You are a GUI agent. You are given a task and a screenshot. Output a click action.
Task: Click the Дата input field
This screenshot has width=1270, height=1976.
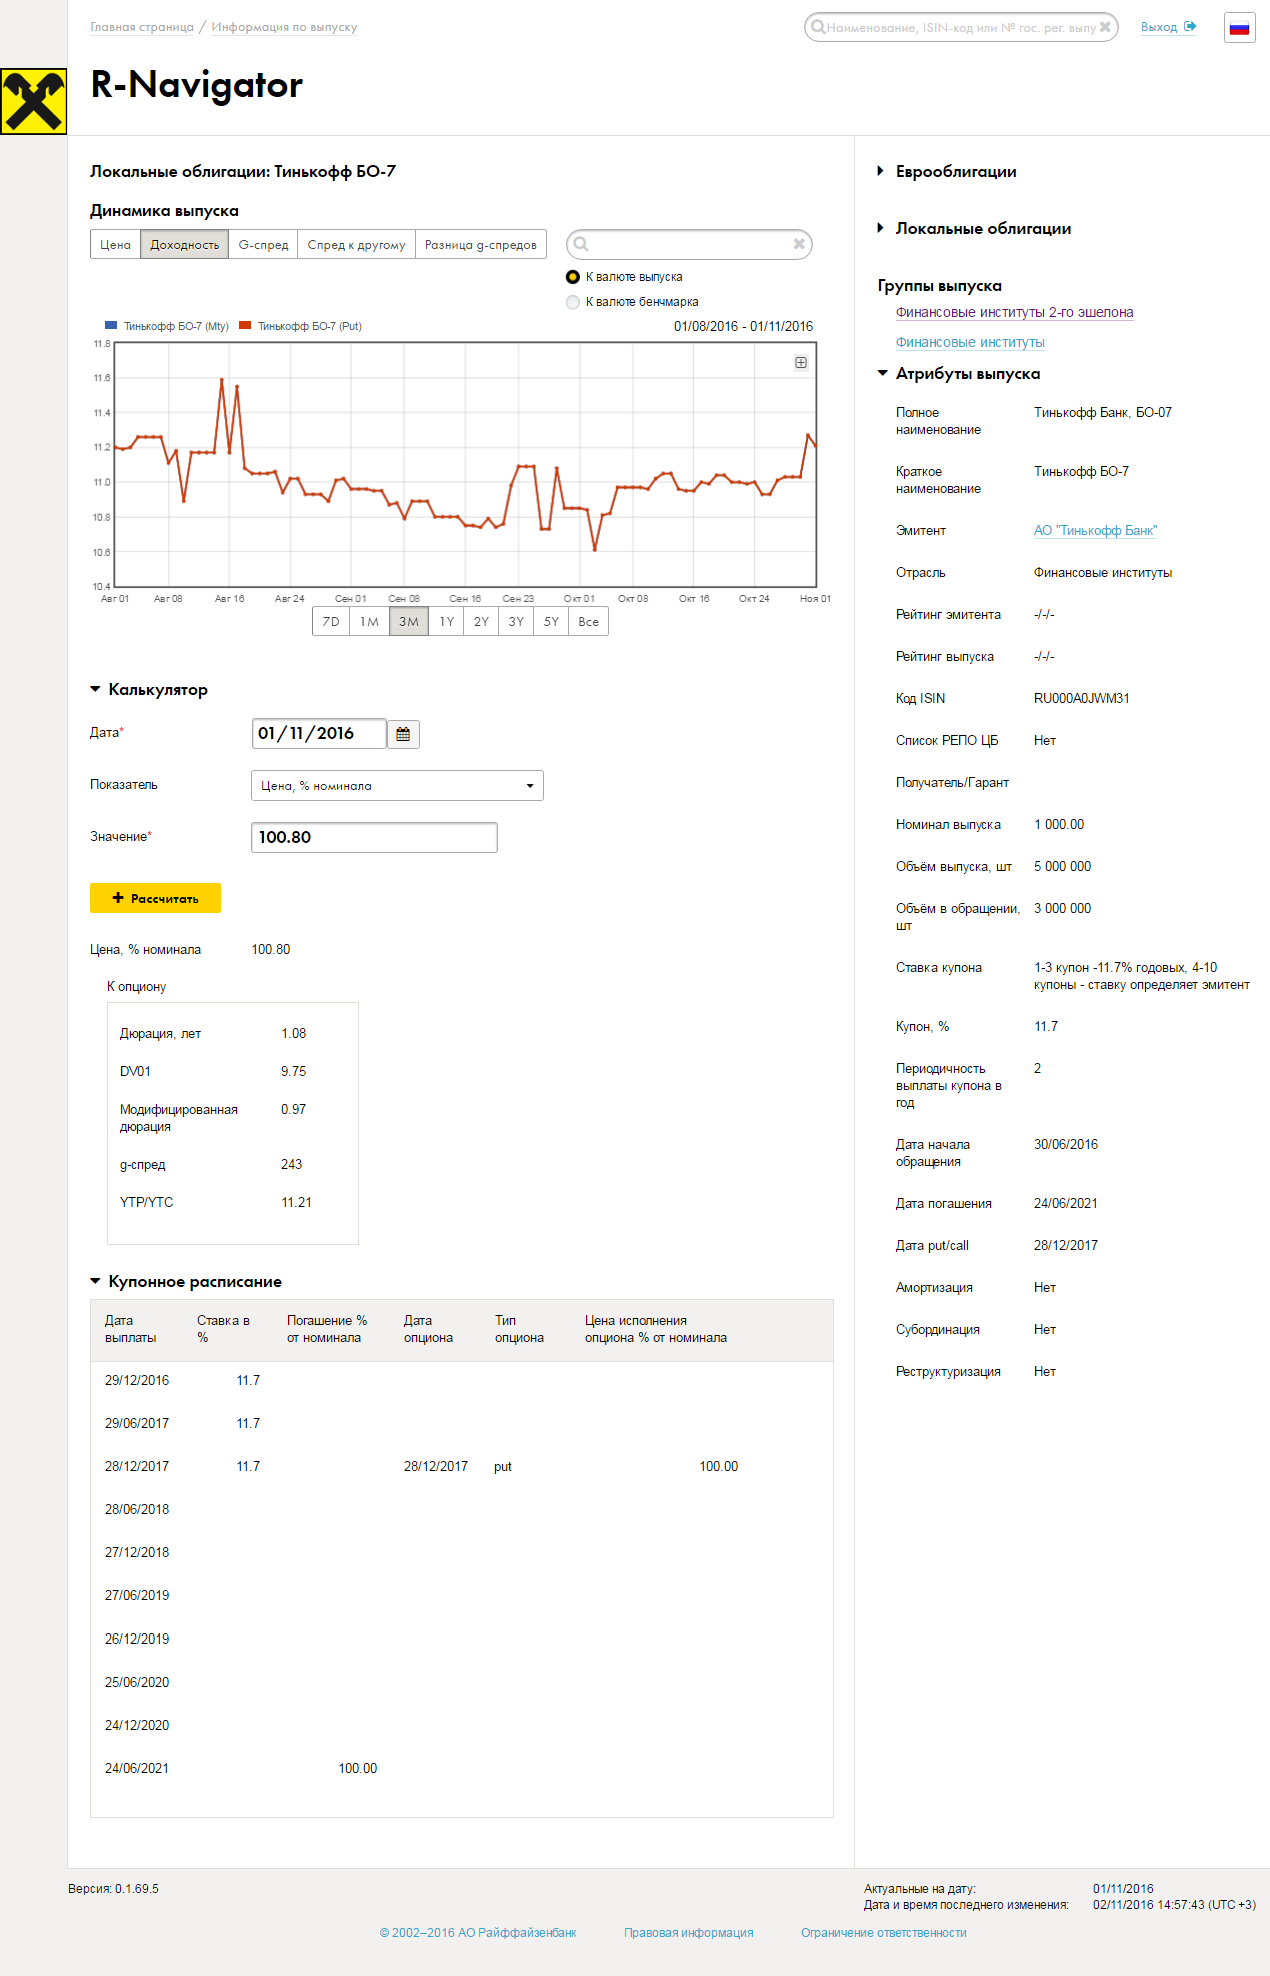click(319, 734)
